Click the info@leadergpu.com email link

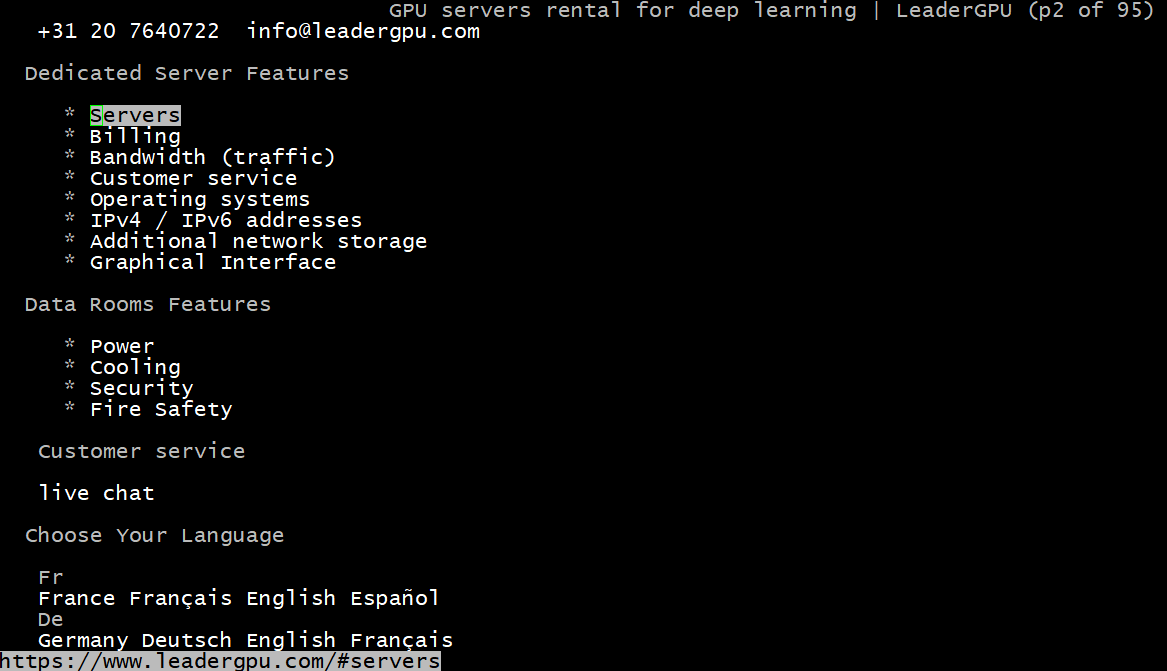(363, 31)
